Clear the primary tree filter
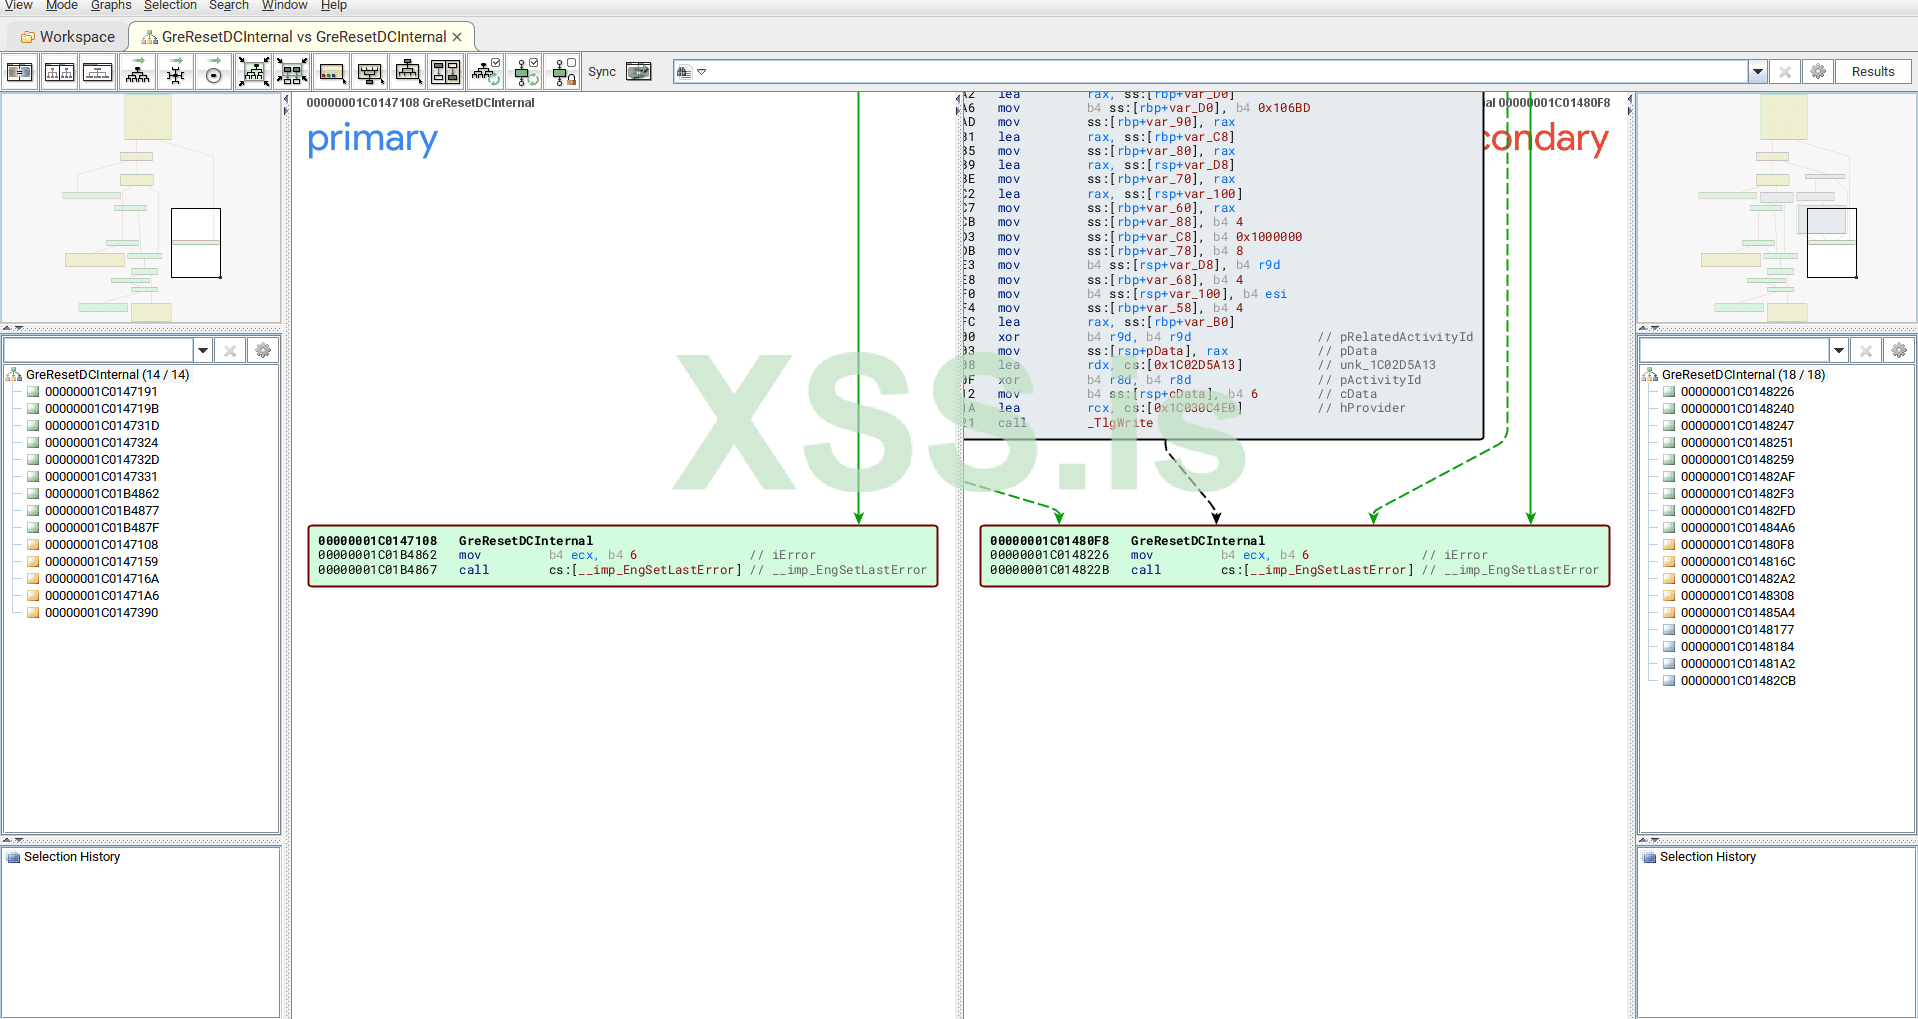The image size is (1918, 1019). point(230,350)
